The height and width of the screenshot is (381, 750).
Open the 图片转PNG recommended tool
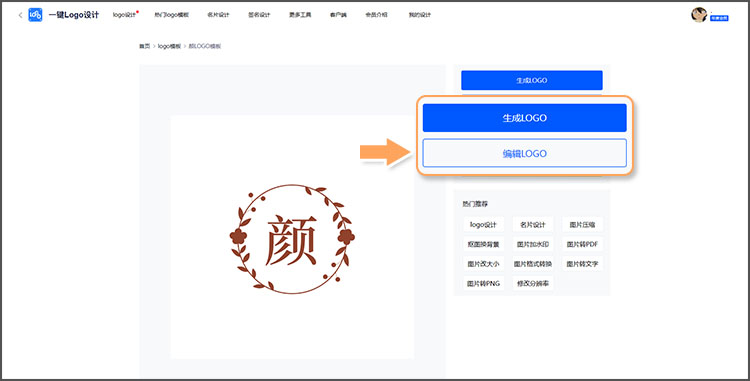click(483, 283)
